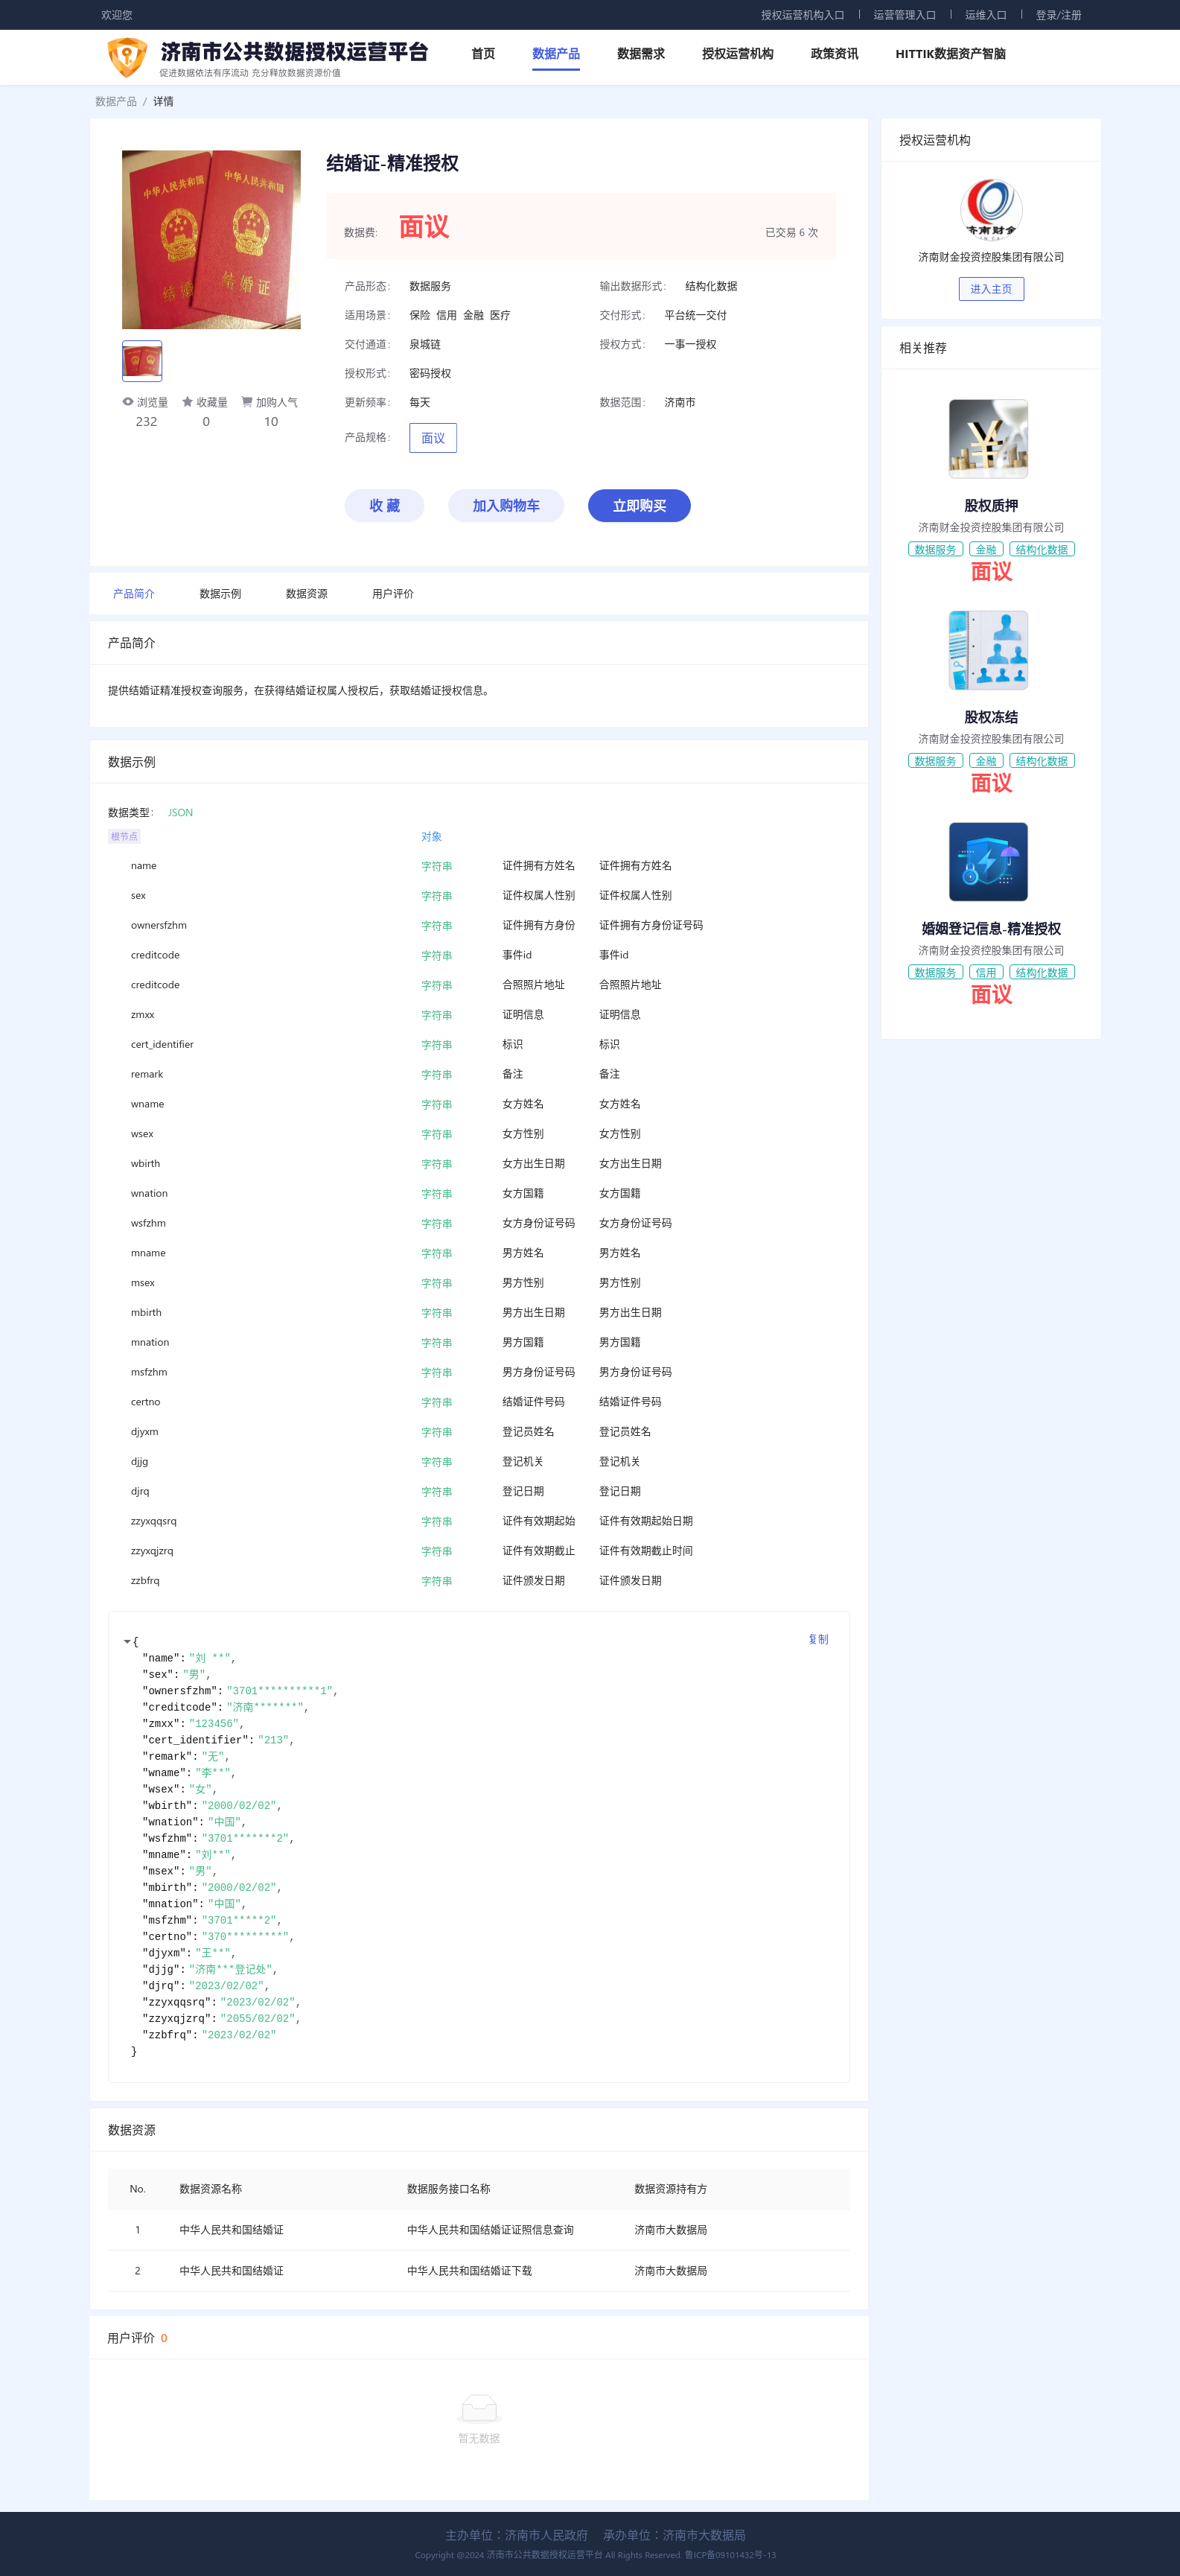Open 政策资讯 navigation item

tap(835, 54)
